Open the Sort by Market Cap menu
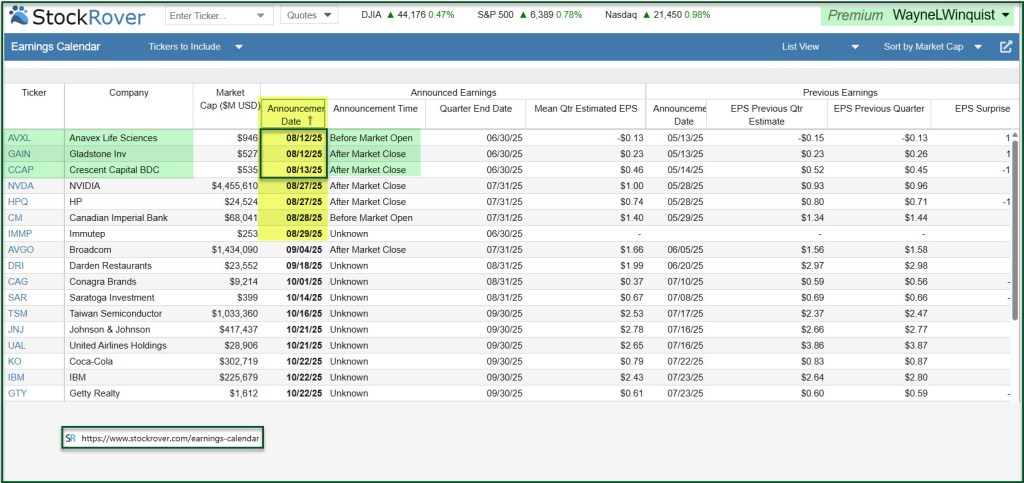1024x483 pixels. click(x=933, y=47)
